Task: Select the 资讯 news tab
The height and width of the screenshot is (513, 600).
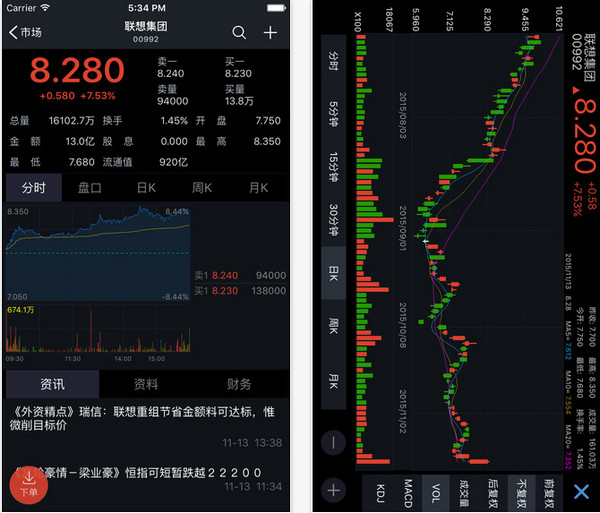Action: coord(52,384)
